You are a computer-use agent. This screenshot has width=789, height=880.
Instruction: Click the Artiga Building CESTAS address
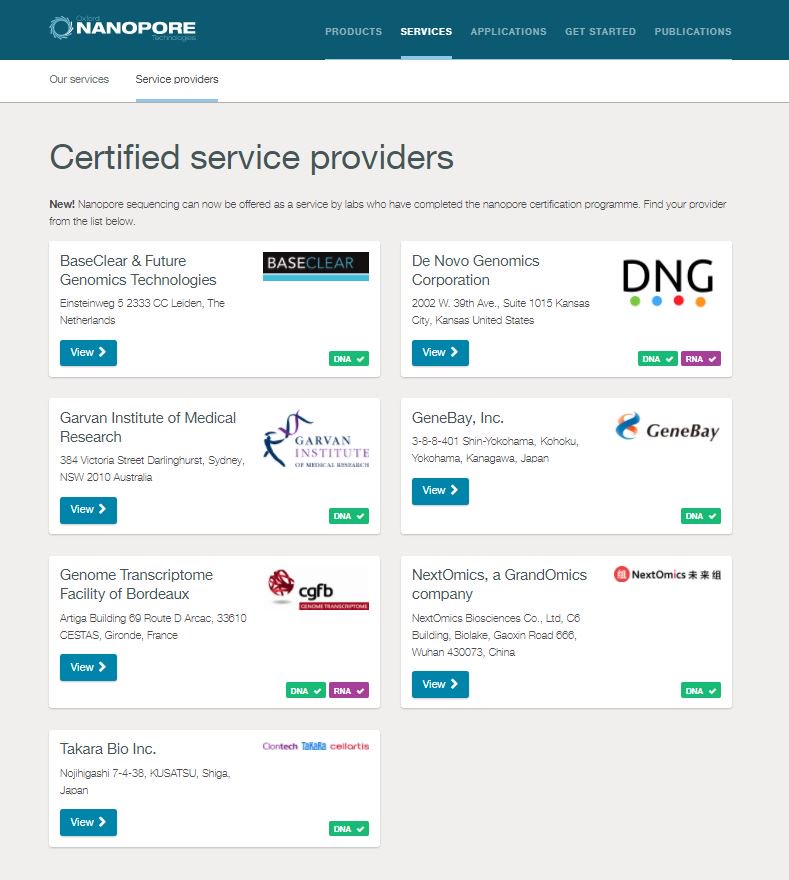tap(153, 626)
